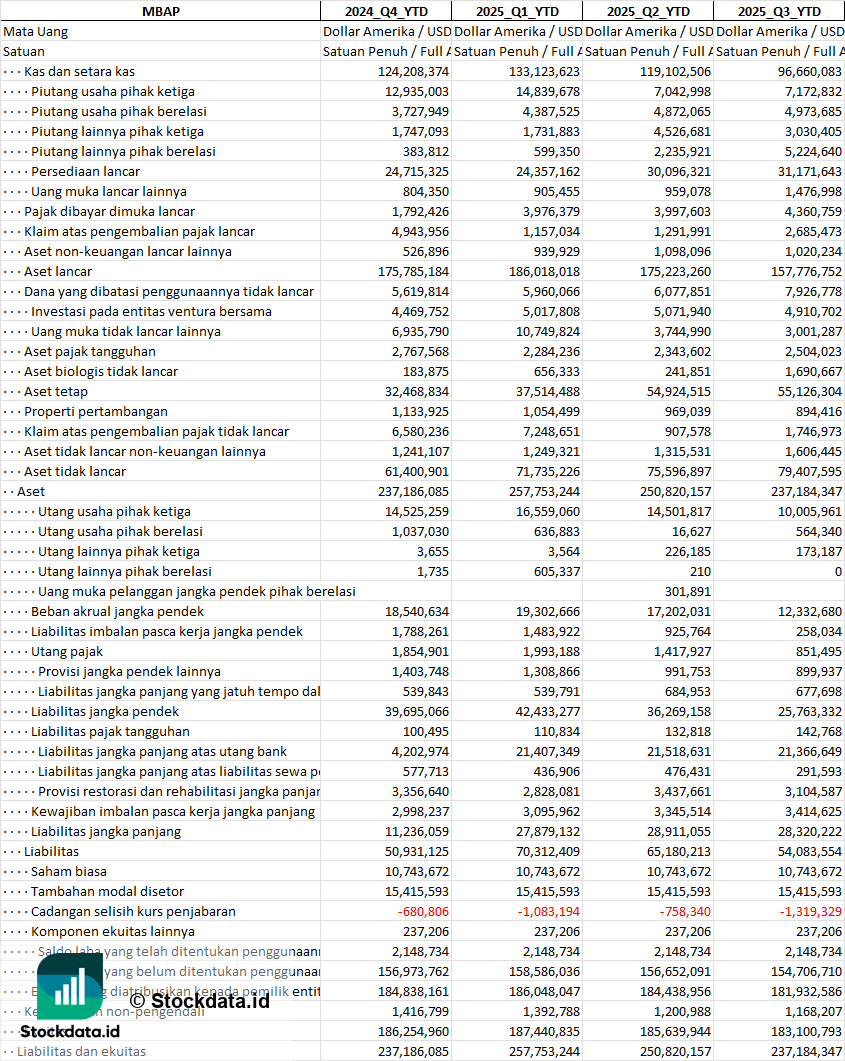Viewport: 845px width, 1061px height.
Task: Click red value -680,806 in Cadangan selisih kurs
Action: [x=424, y=911]
